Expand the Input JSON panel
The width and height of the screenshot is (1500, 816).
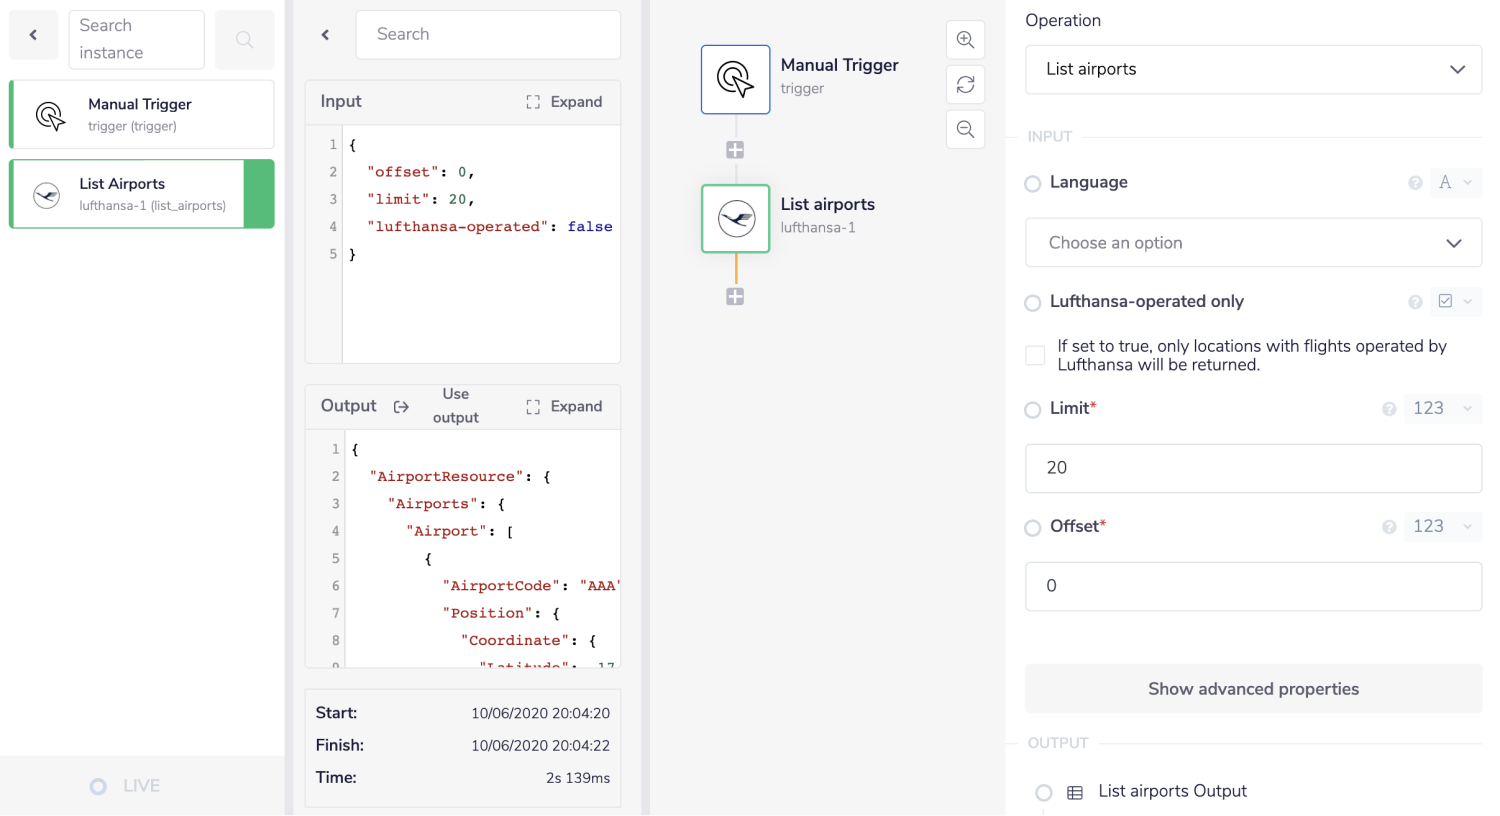click(565, 102)
